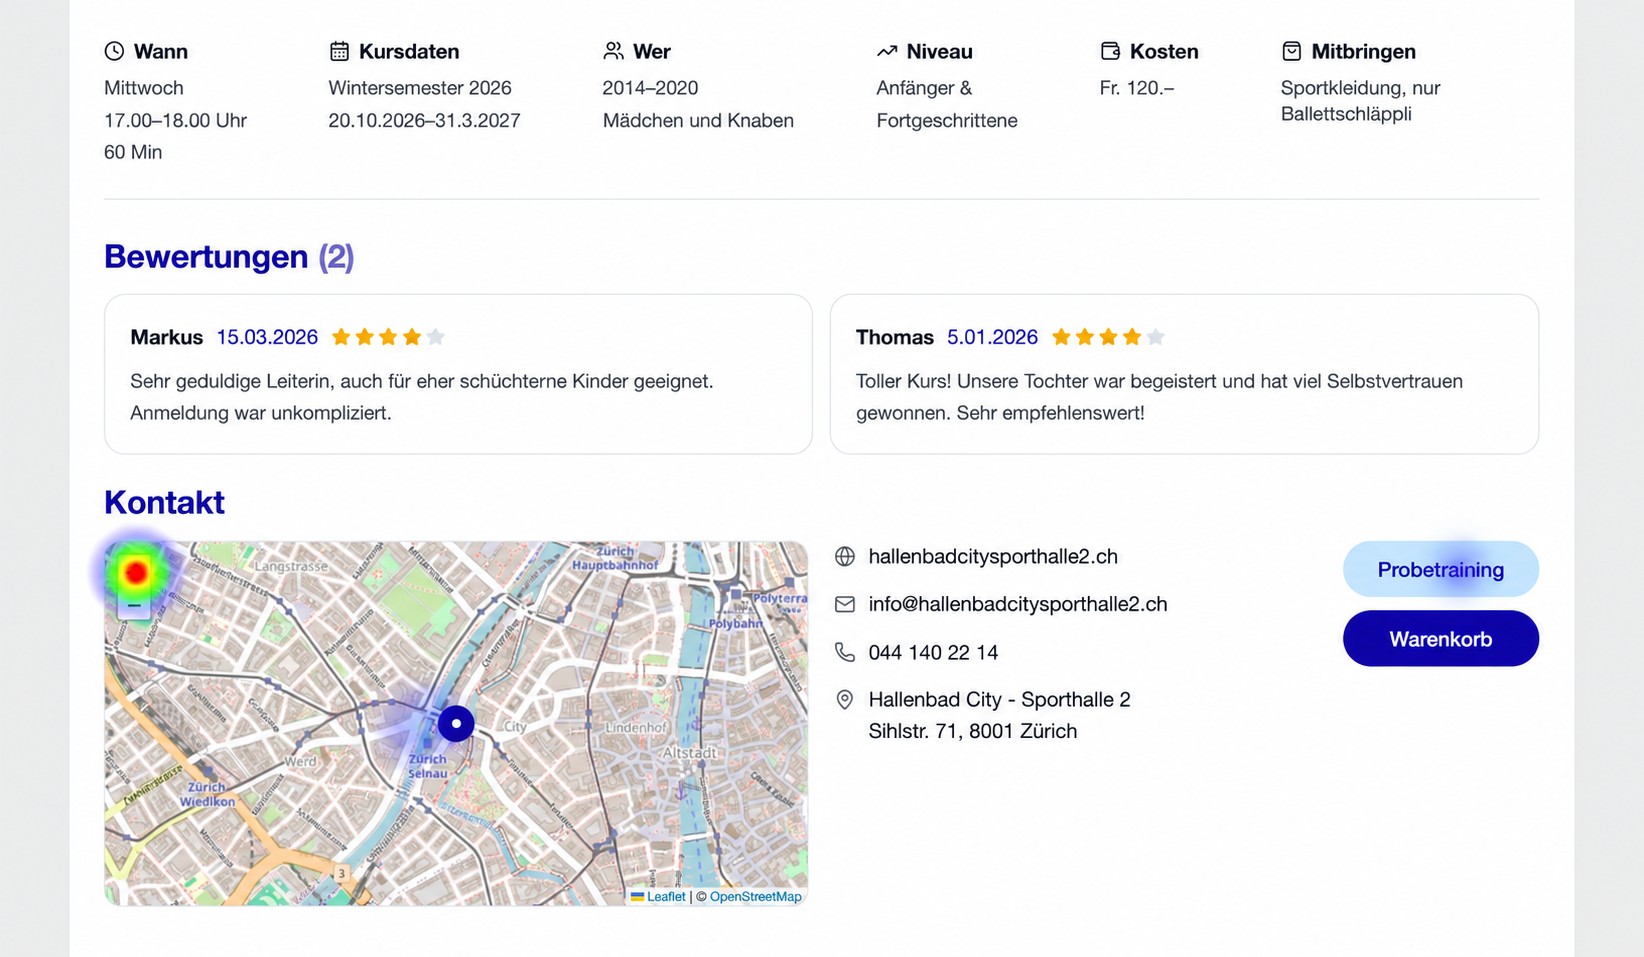Image resolution: width=1644 pixels, height=957 pixels.
Task: Click the Zürich Hauptbahnhof label on the map
Action: point(615,558)
